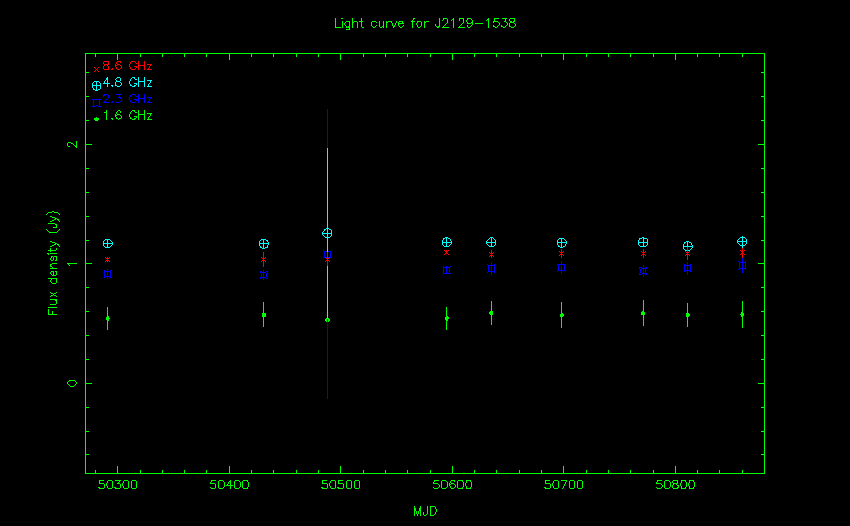Click the blue 2.3 GHz marker nearest MJD 50700
Image resolution: width=850 pixels, height=526 pixels.
562,267
